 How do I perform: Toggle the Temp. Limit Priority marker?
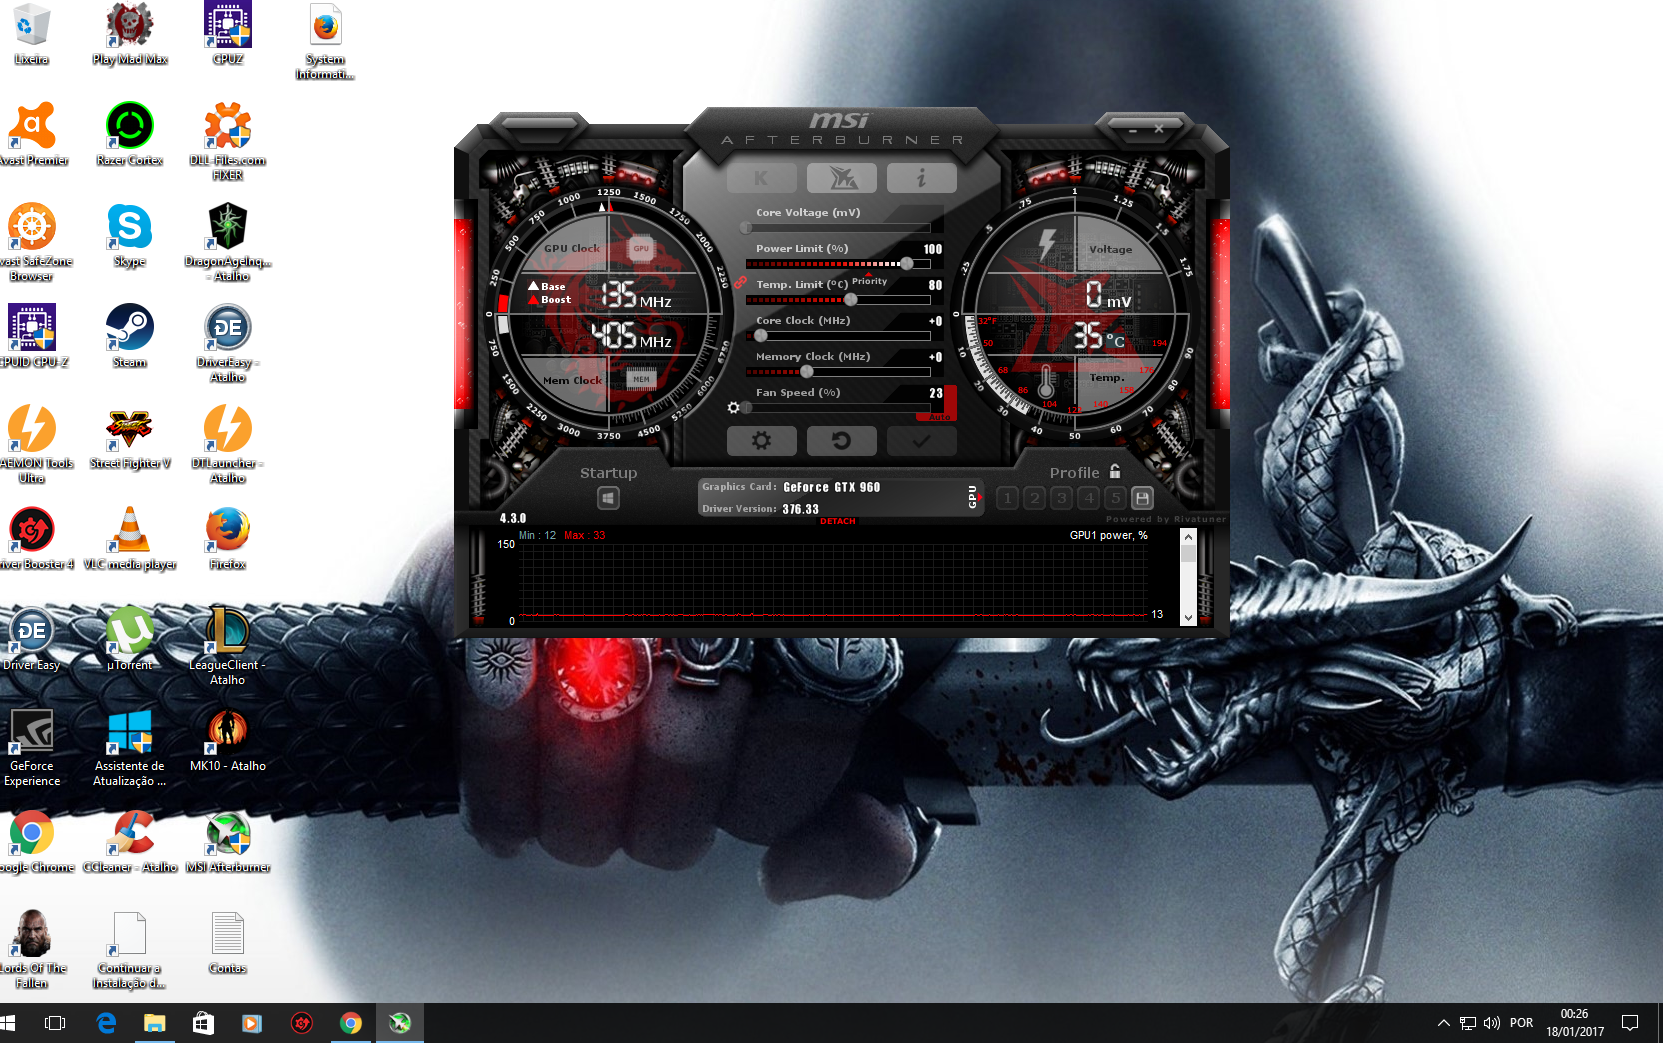[x=869, y=281]
